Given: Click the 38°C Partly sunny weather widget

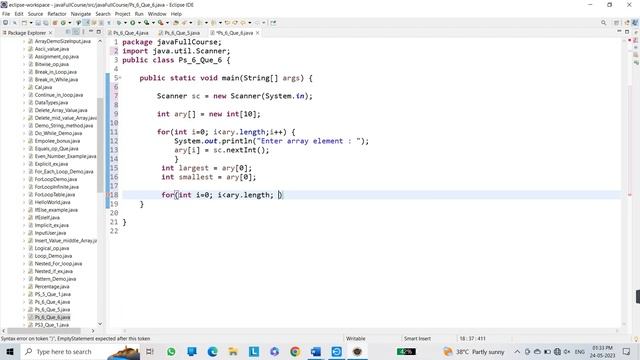Looking at the screenshot, I should pos(474,351).
